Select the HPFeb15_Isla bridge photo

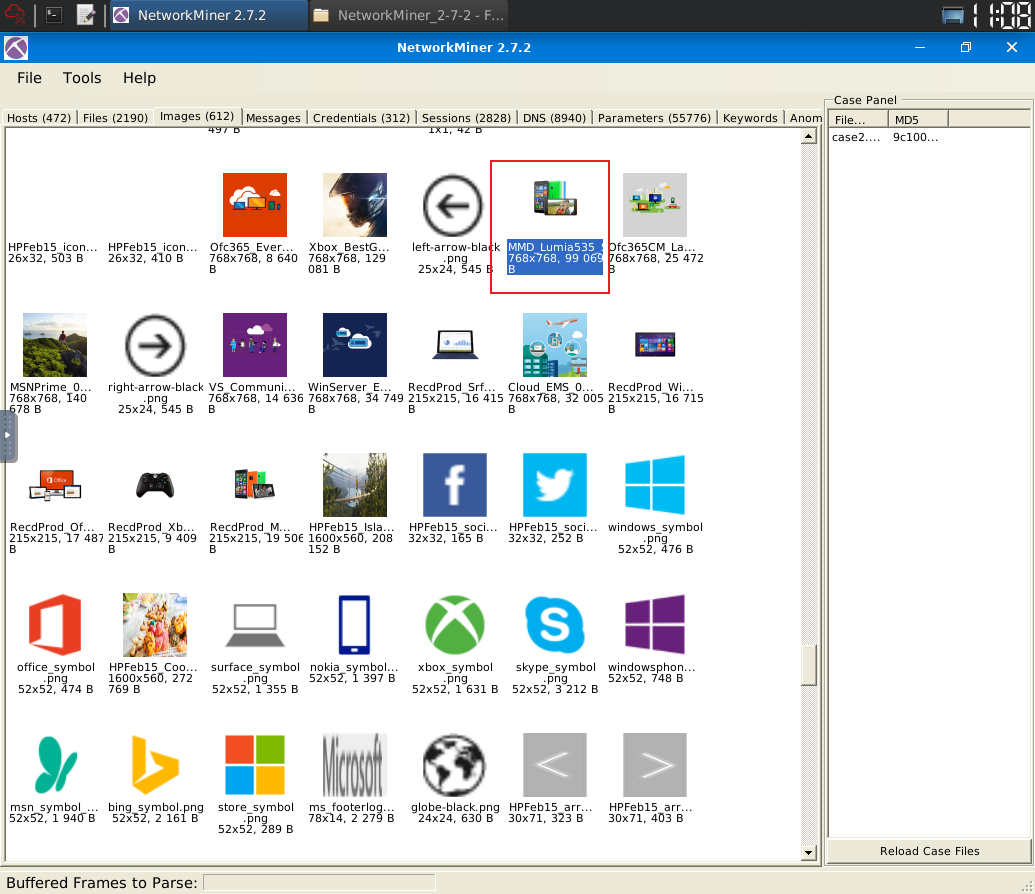354,485
